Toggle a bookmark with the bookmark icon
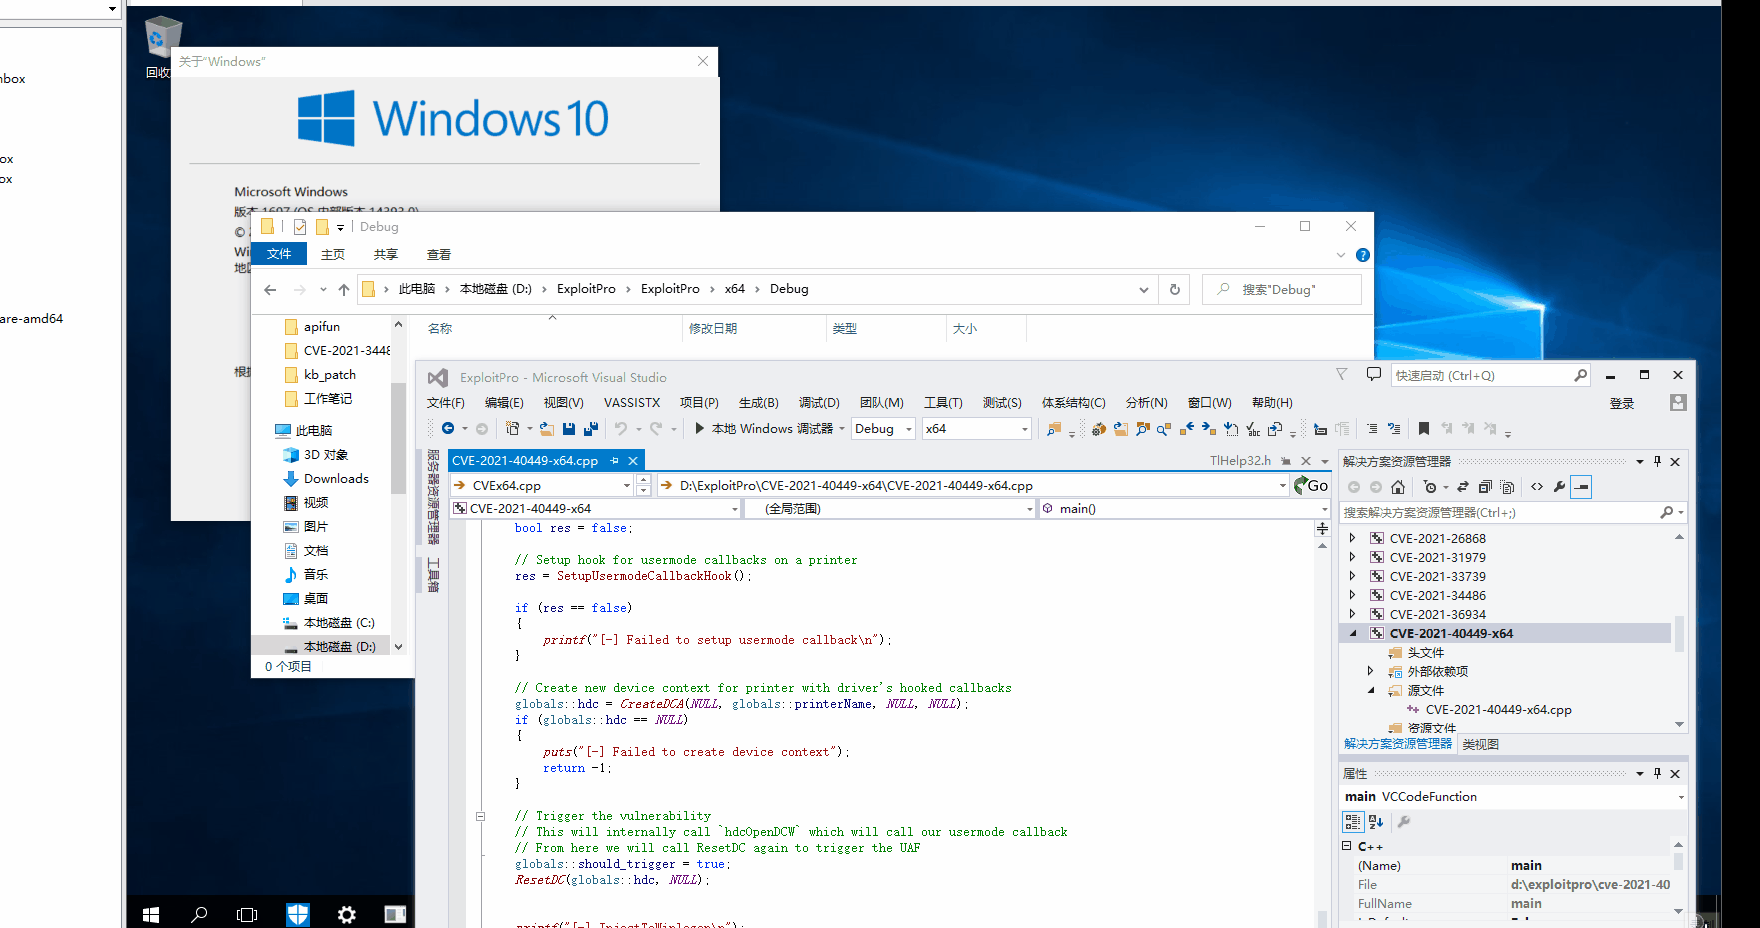This screenshot has height=928, width=1760. [1424, 429]
